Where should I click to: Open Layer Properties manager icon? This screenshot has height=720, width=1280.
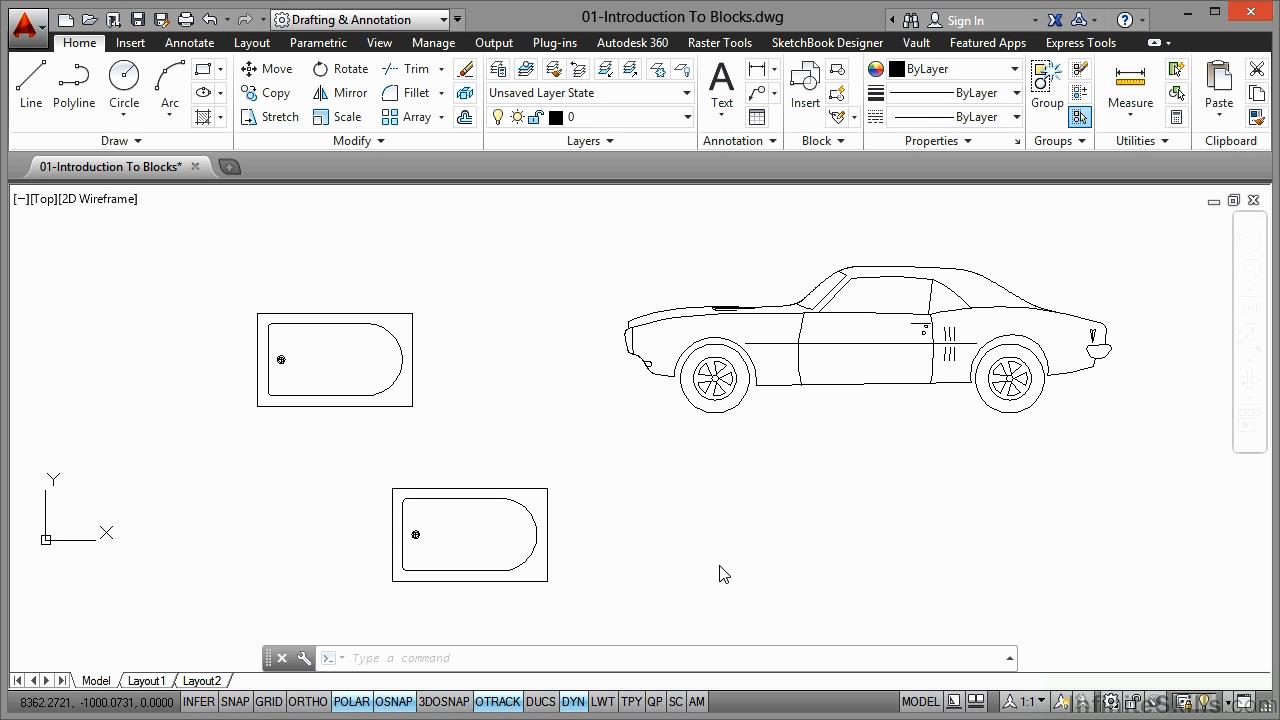pyautogui.click(x=498, y=69)
